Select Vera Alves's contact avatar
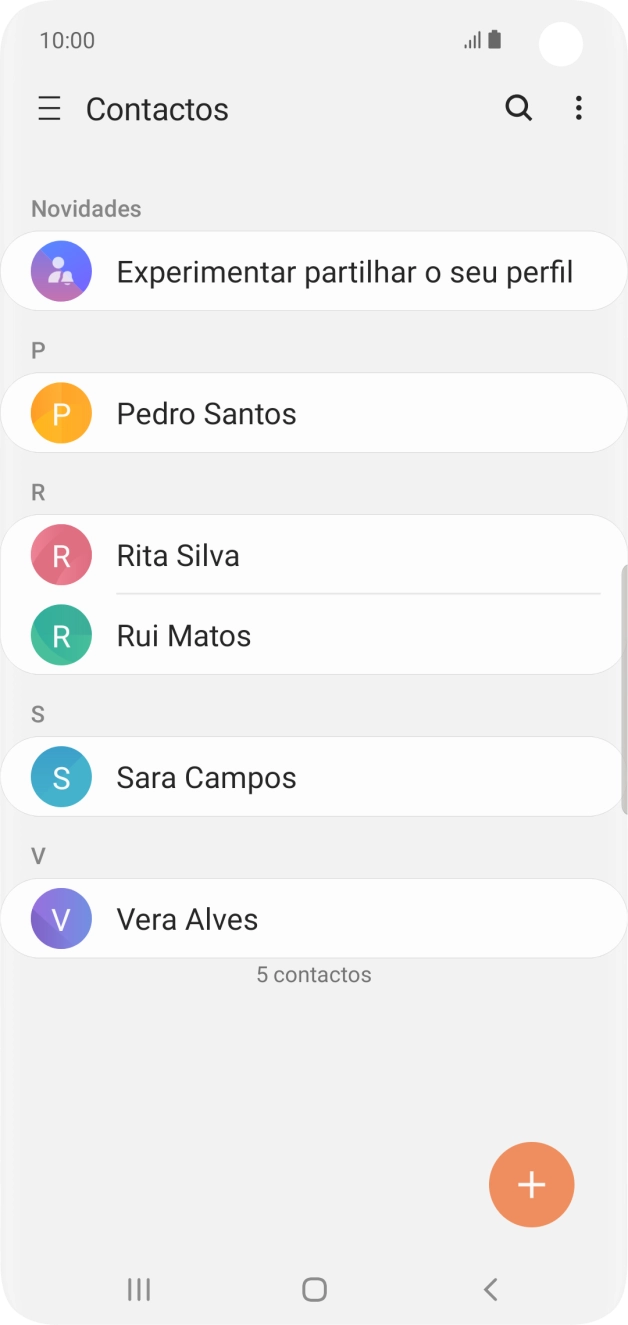This screenshot has width=628, height=1325. (x=60, y=918)
